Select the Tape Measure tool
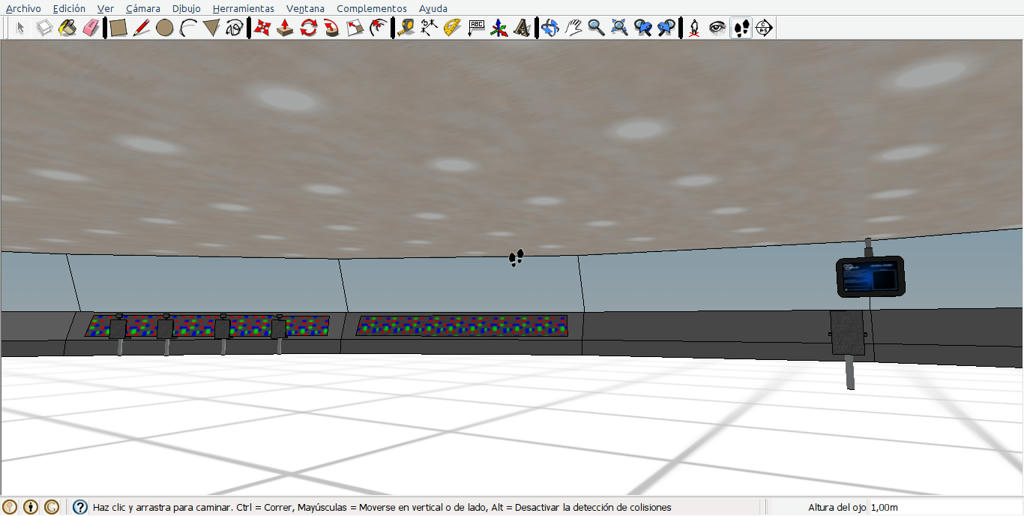Image resolution: width=1024 pixels, height=516 pixels. [406, 27]
